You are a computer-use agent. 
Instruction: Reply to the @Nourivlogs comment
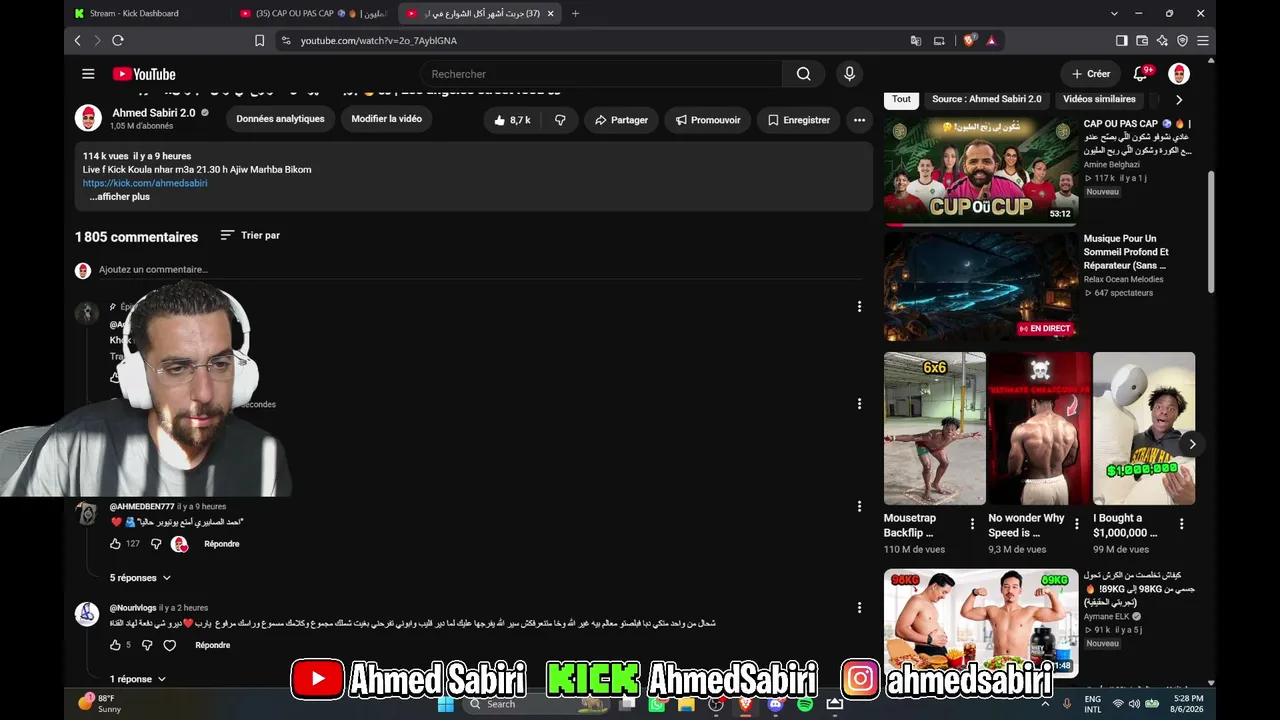213,645
